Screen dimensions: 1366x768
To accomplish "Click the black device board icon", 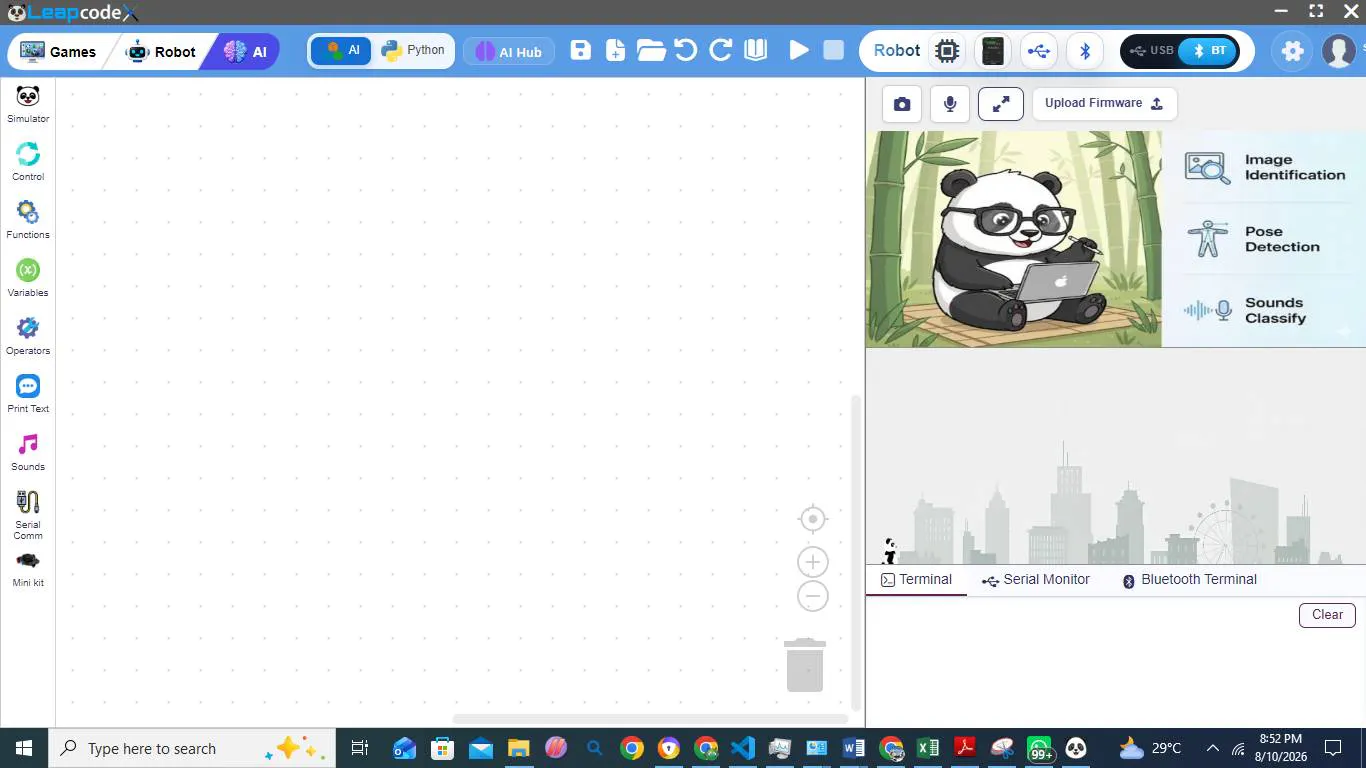I will (993, 51).
